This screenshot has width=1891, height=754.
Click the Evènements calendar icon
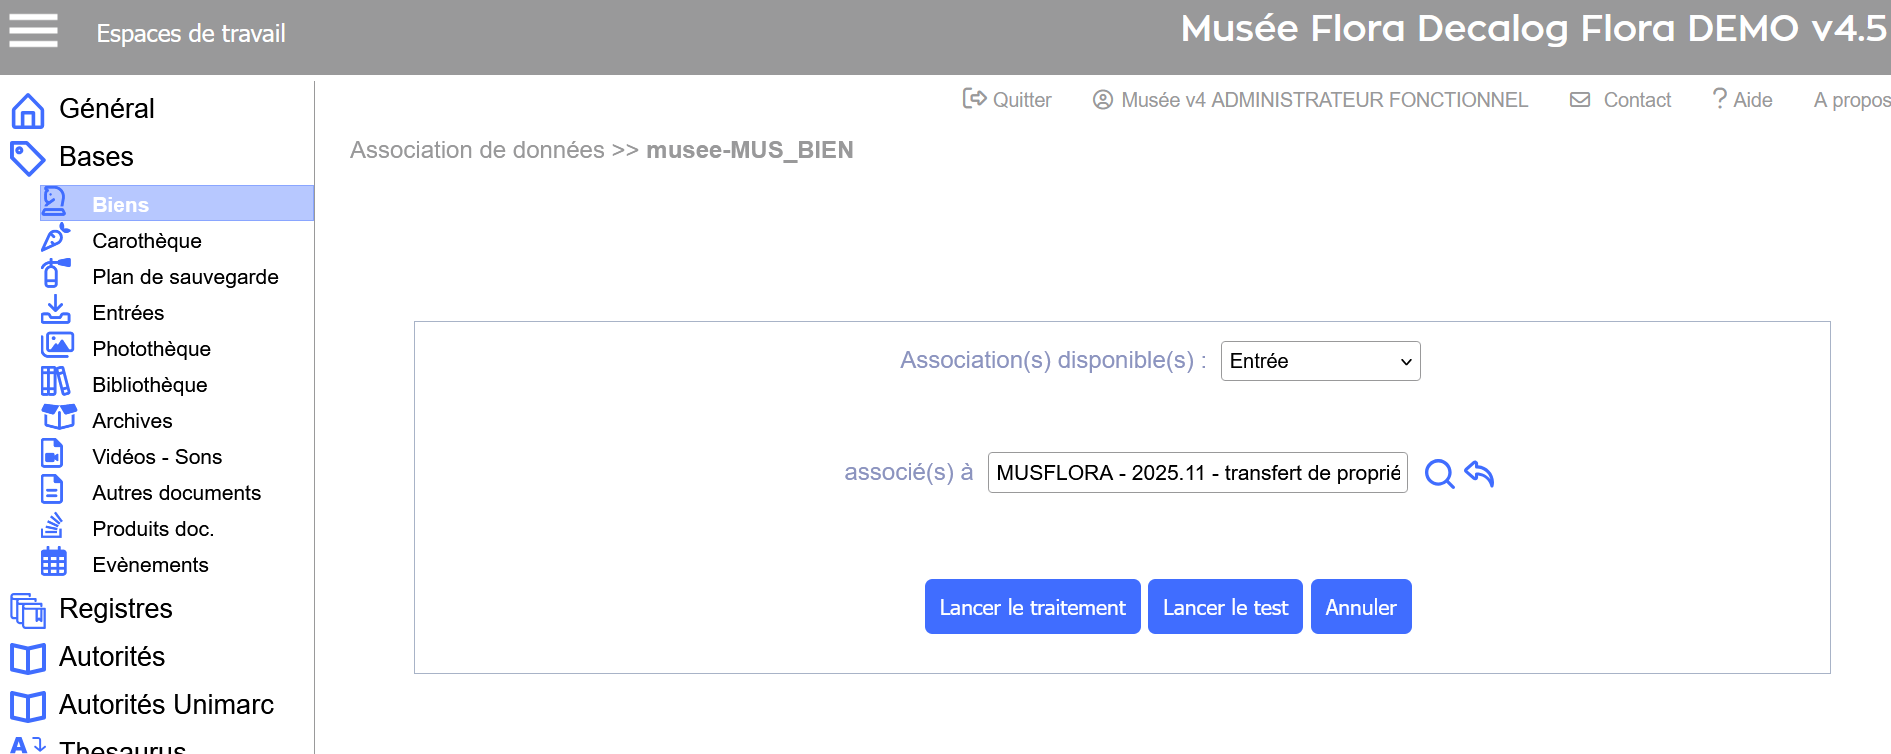[x=54, y=563]
